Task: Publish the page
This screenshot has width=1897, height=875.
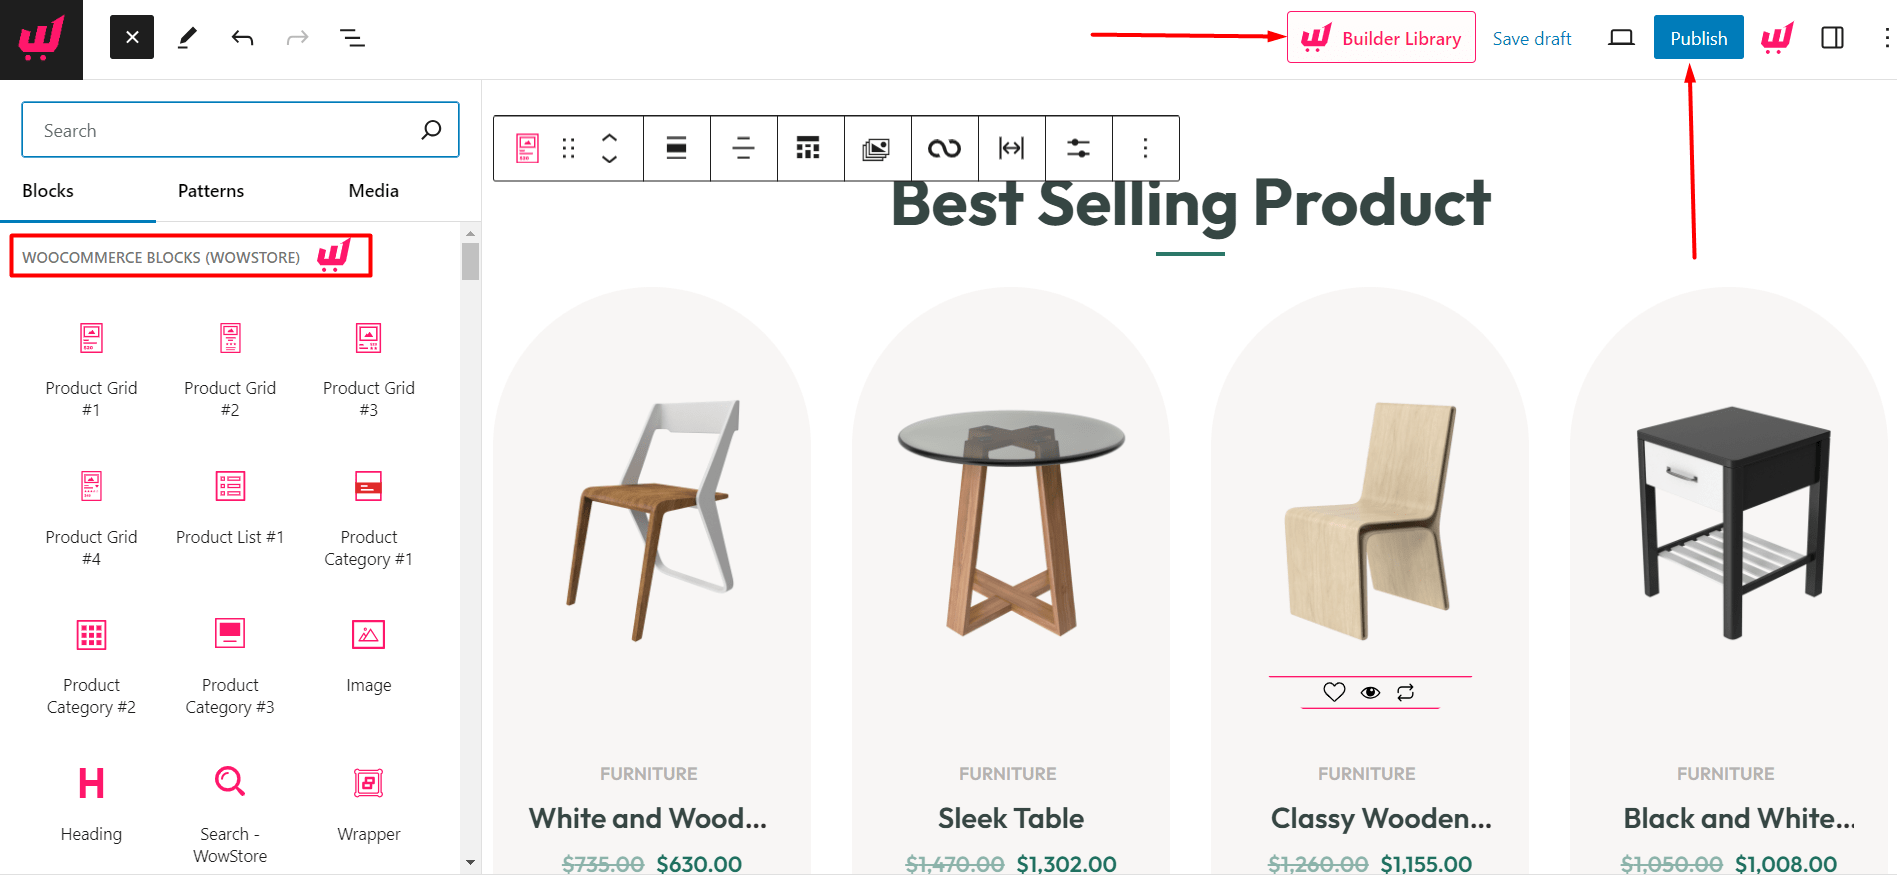Action: 1698,38
